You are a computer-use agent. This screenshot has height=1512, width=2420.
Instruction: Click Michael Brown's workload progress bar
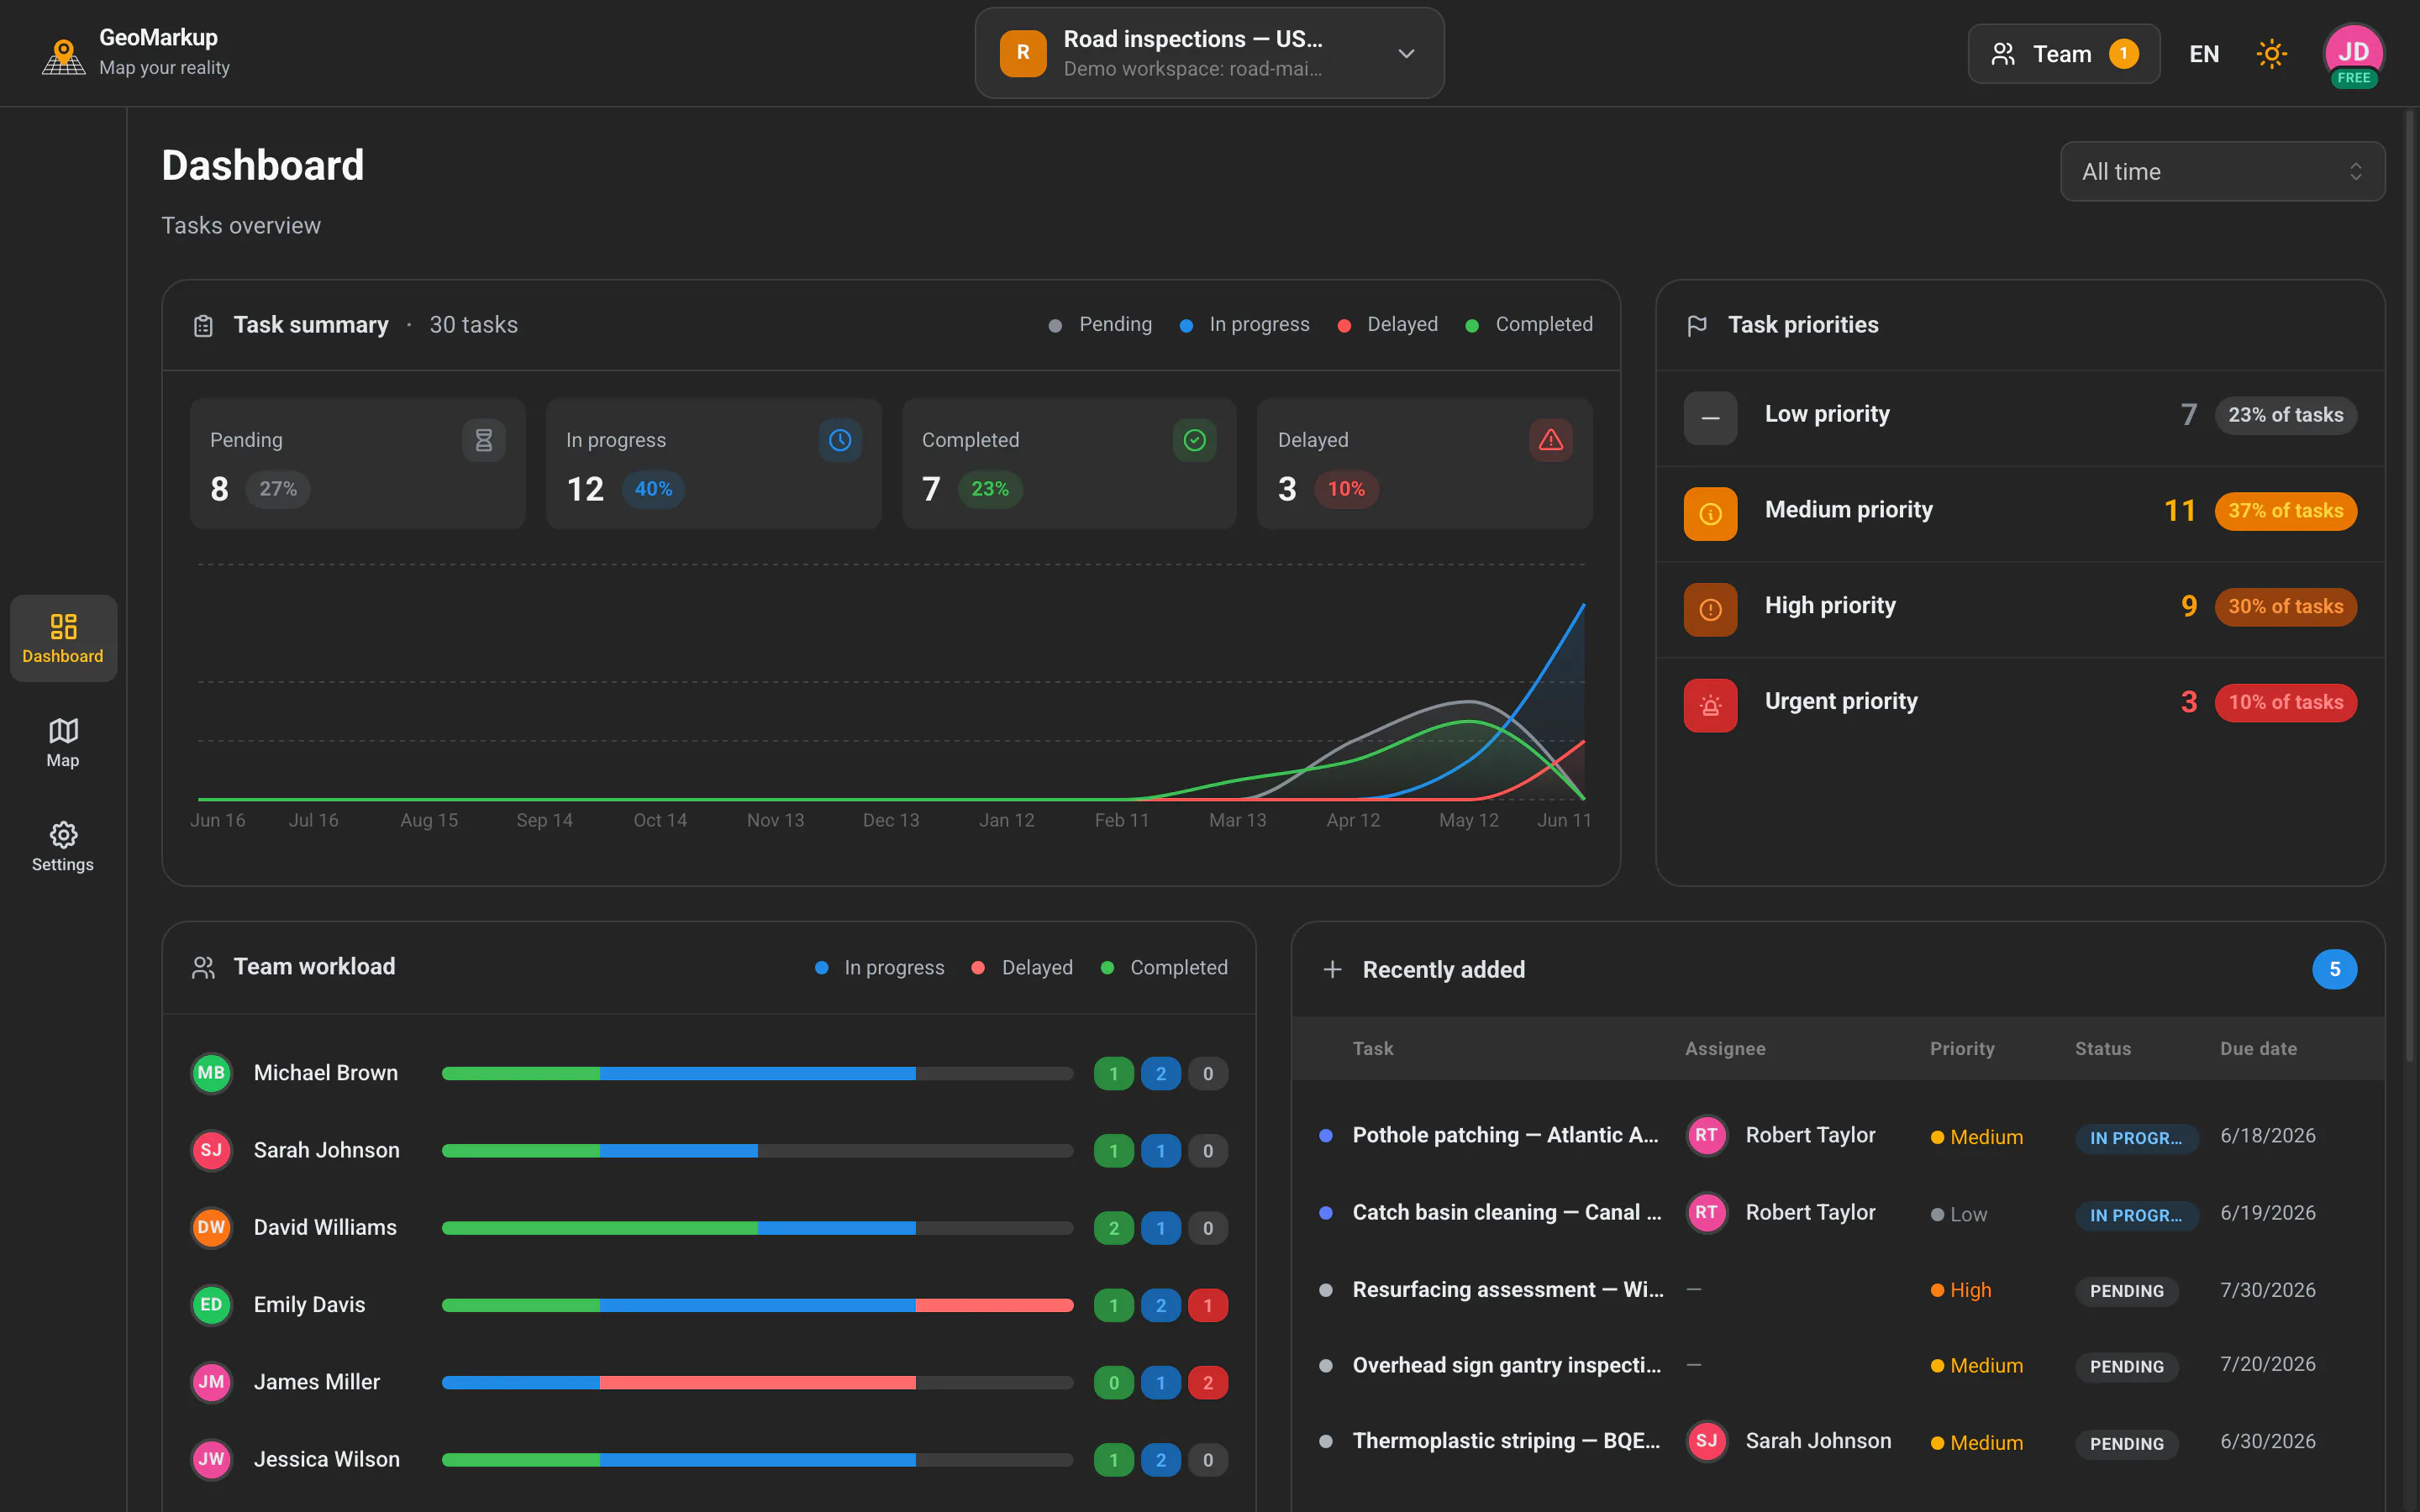pyautogui.click(x=757, y=1074)
